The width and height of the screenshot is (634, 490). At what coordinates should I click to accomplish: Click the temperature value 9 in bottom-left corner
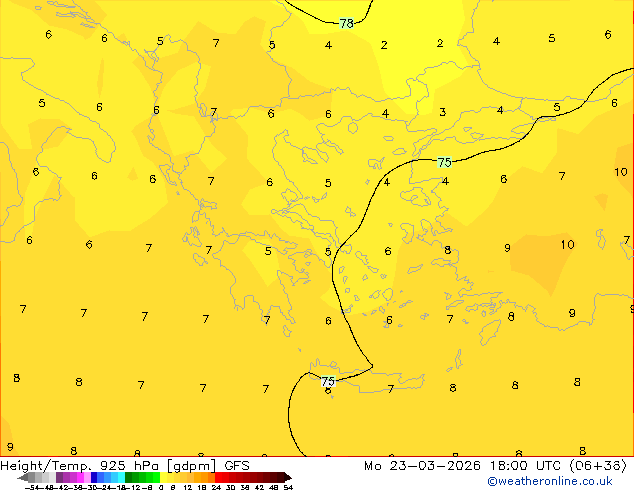coord(10,447)
